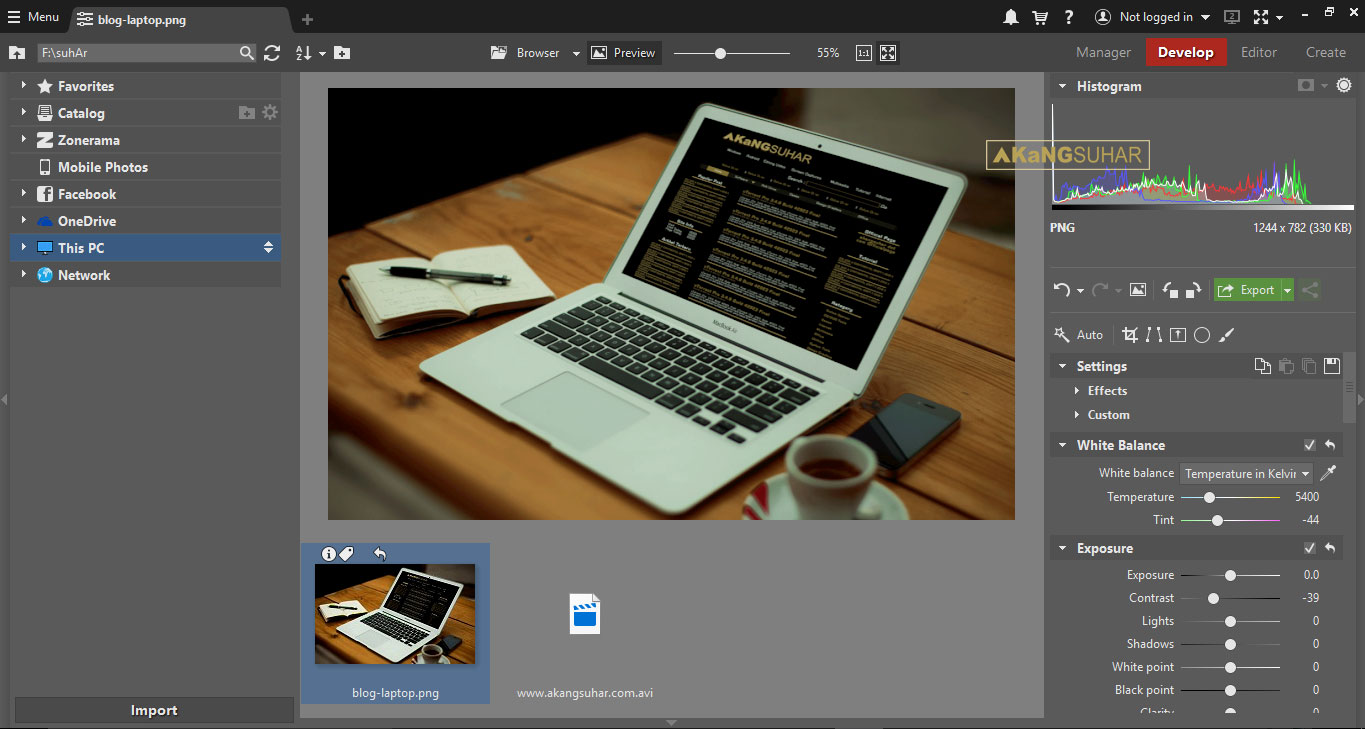The height and width of the screenshot is (729, 1365).
Task: Disable Exposure adjustments checkbox
Action: (x=1310, y=548)
